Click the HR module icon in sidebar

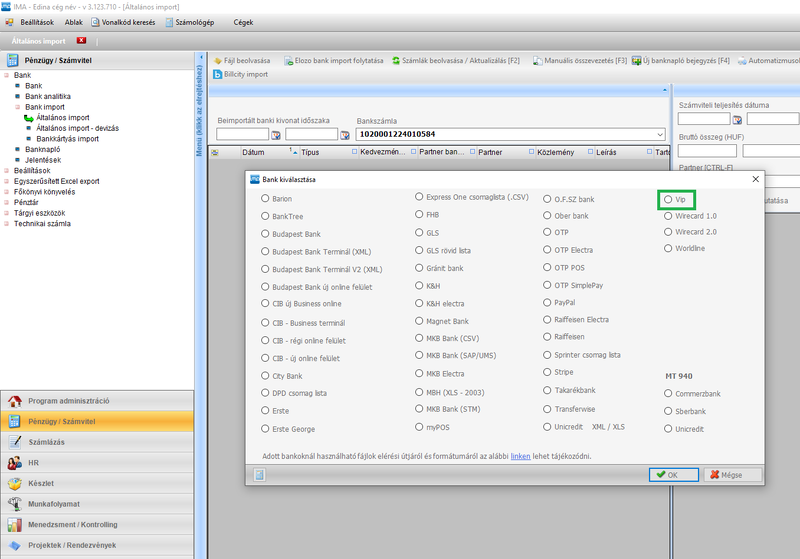pyautogui.click(x=15, y=463)
